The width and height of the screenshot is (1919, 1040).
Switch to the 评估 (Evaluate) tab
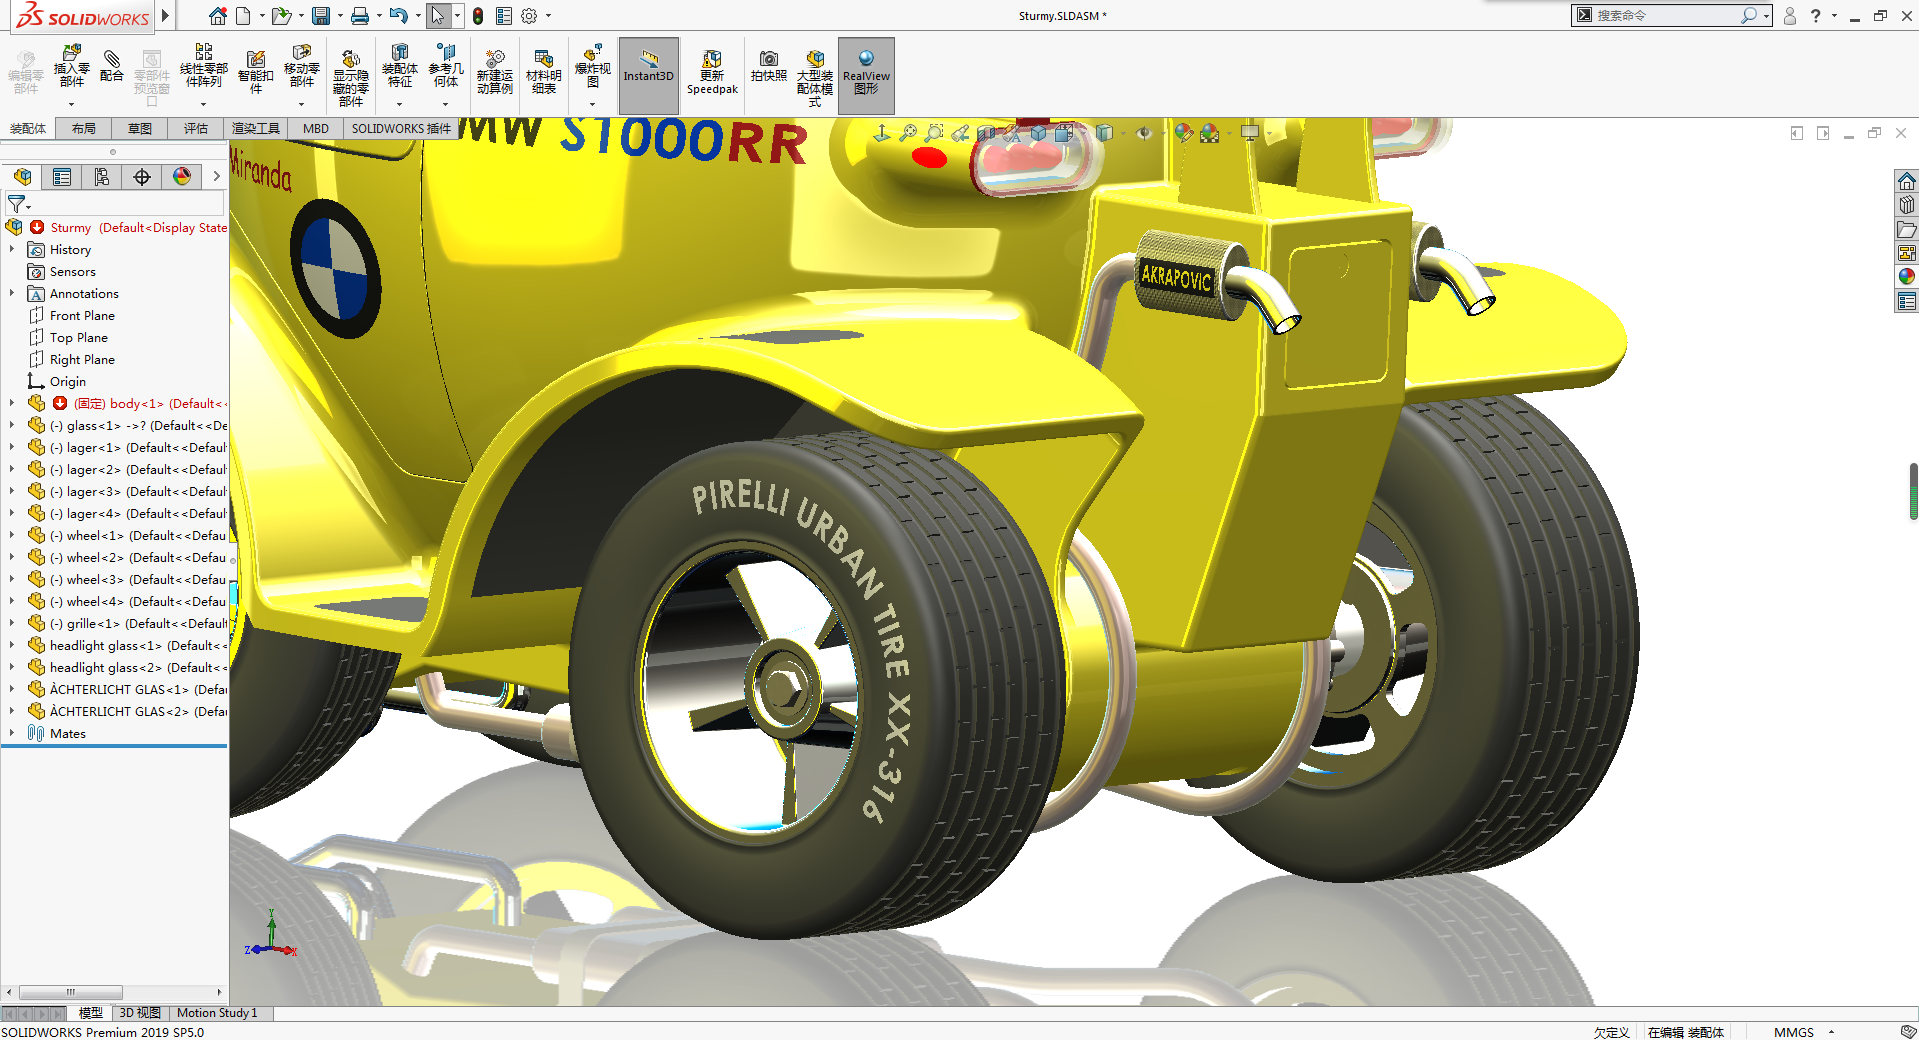(x=196, y=129)
